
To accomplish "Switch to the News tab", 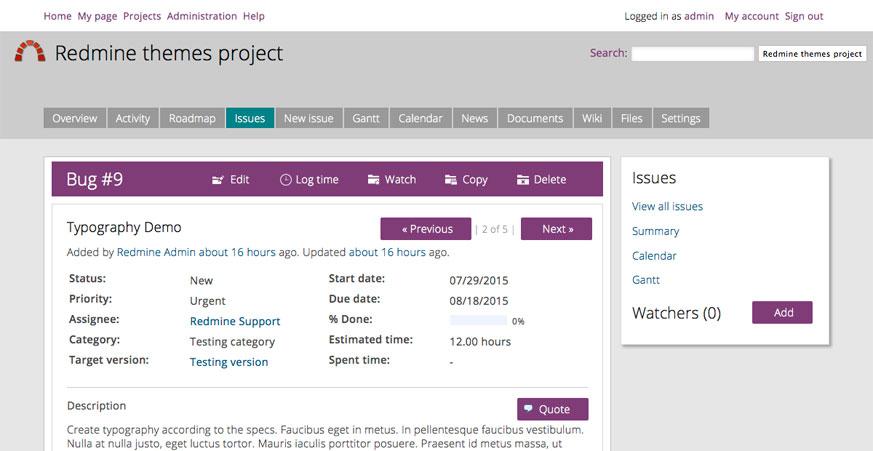I will (x=474, y=118).
